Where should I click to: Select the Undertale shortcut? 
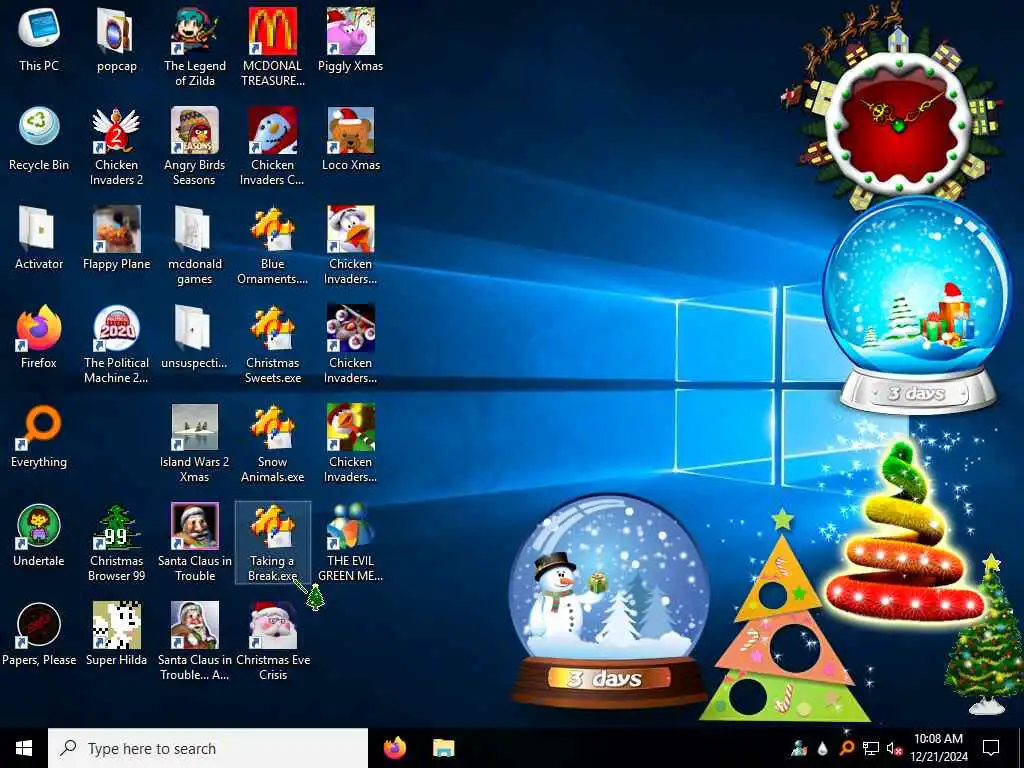pyautogui.click(x=39, y=536)
